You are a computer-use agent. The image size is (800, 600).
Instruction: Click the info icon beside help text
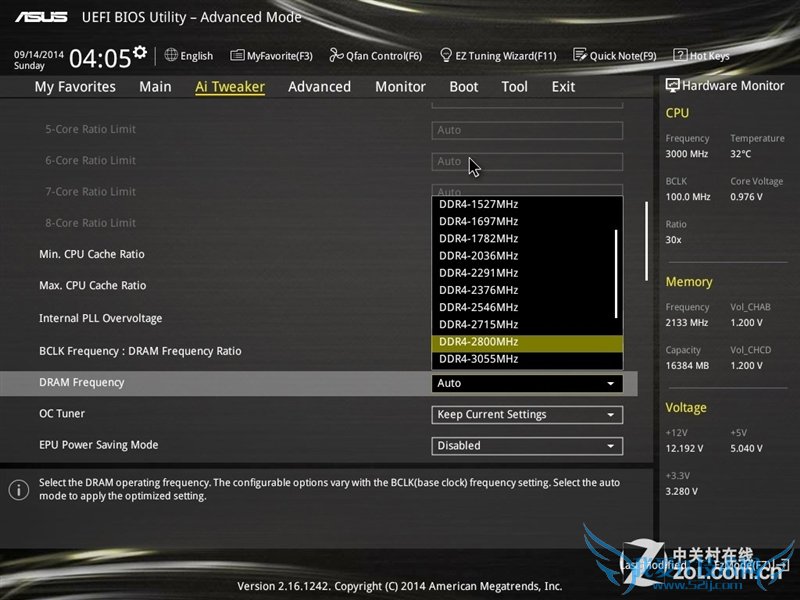(19, 490)
